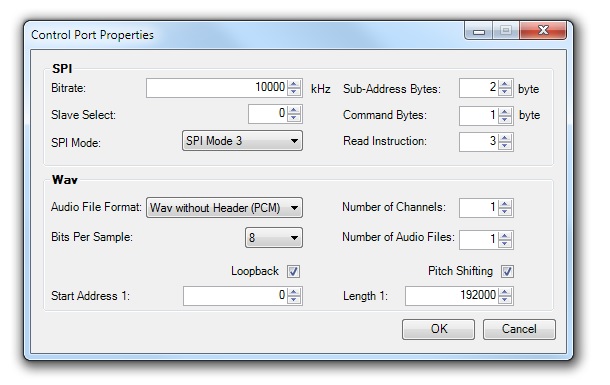Click the SPI group heading
610x385 pixels.
pos(62,69)
